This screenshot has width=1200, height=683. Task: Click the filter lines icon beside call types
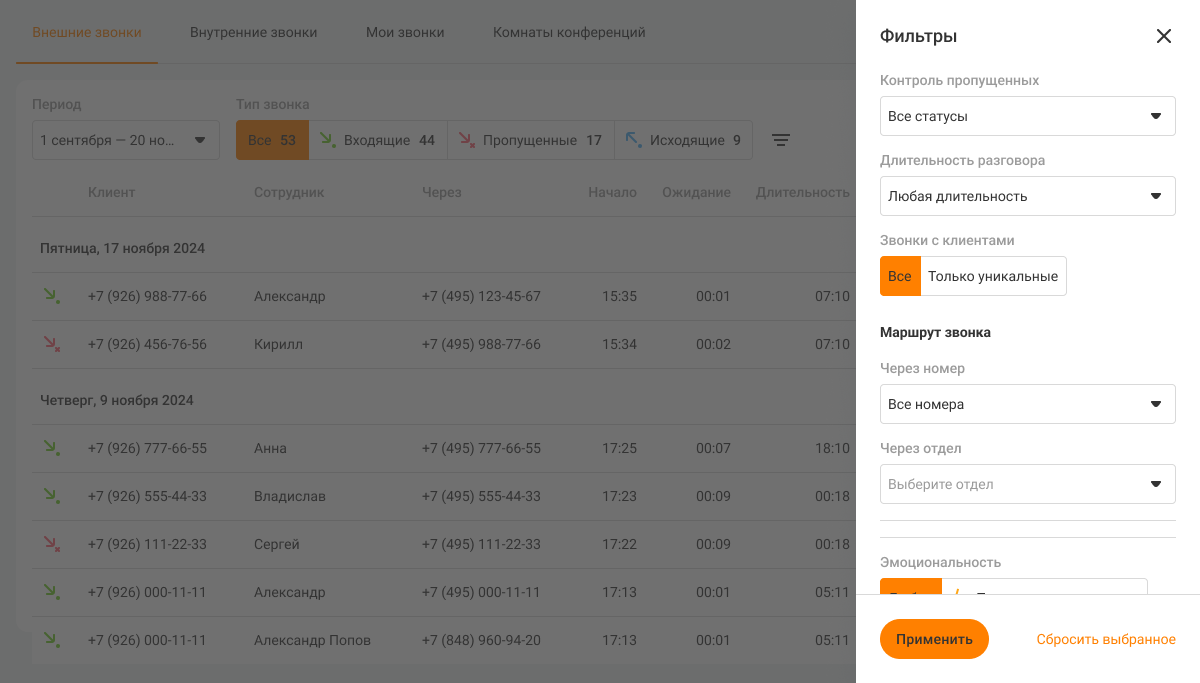pos(781,141)
